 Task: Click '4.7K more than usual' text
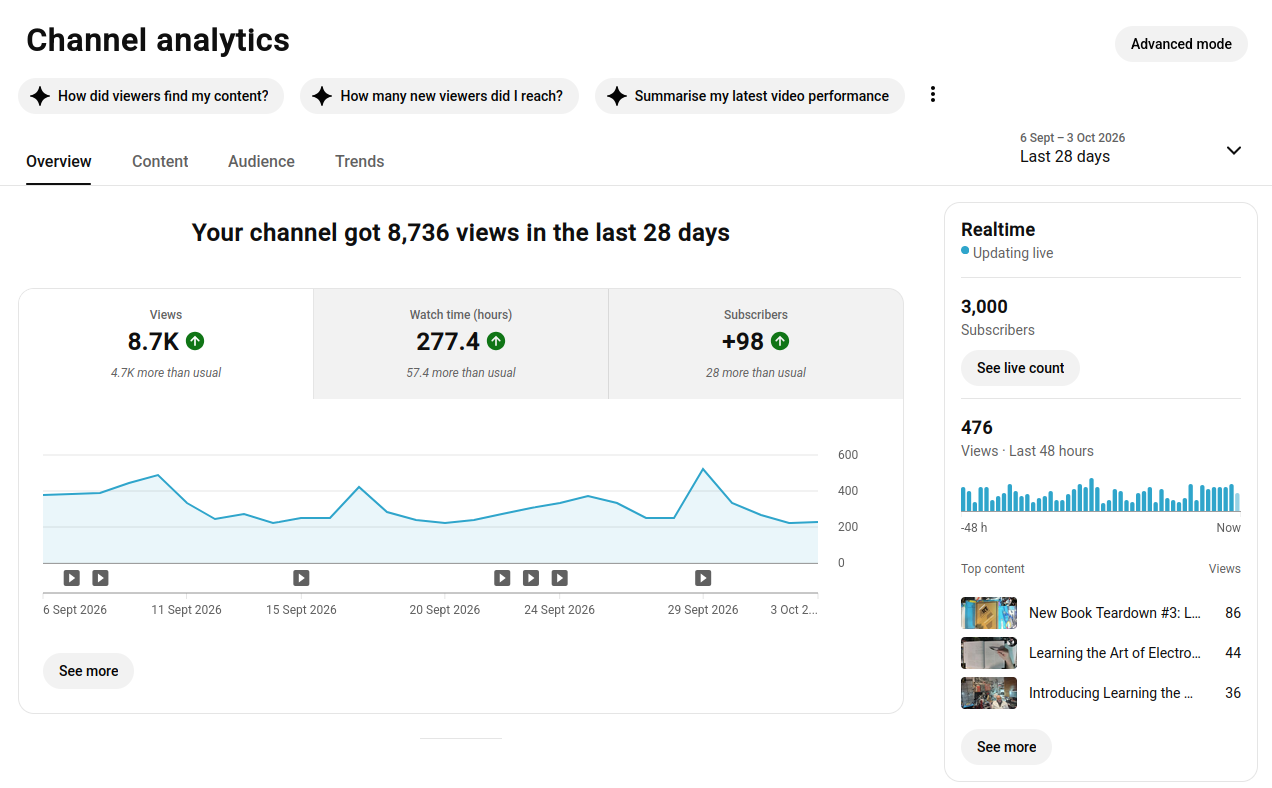coord(166,373)
